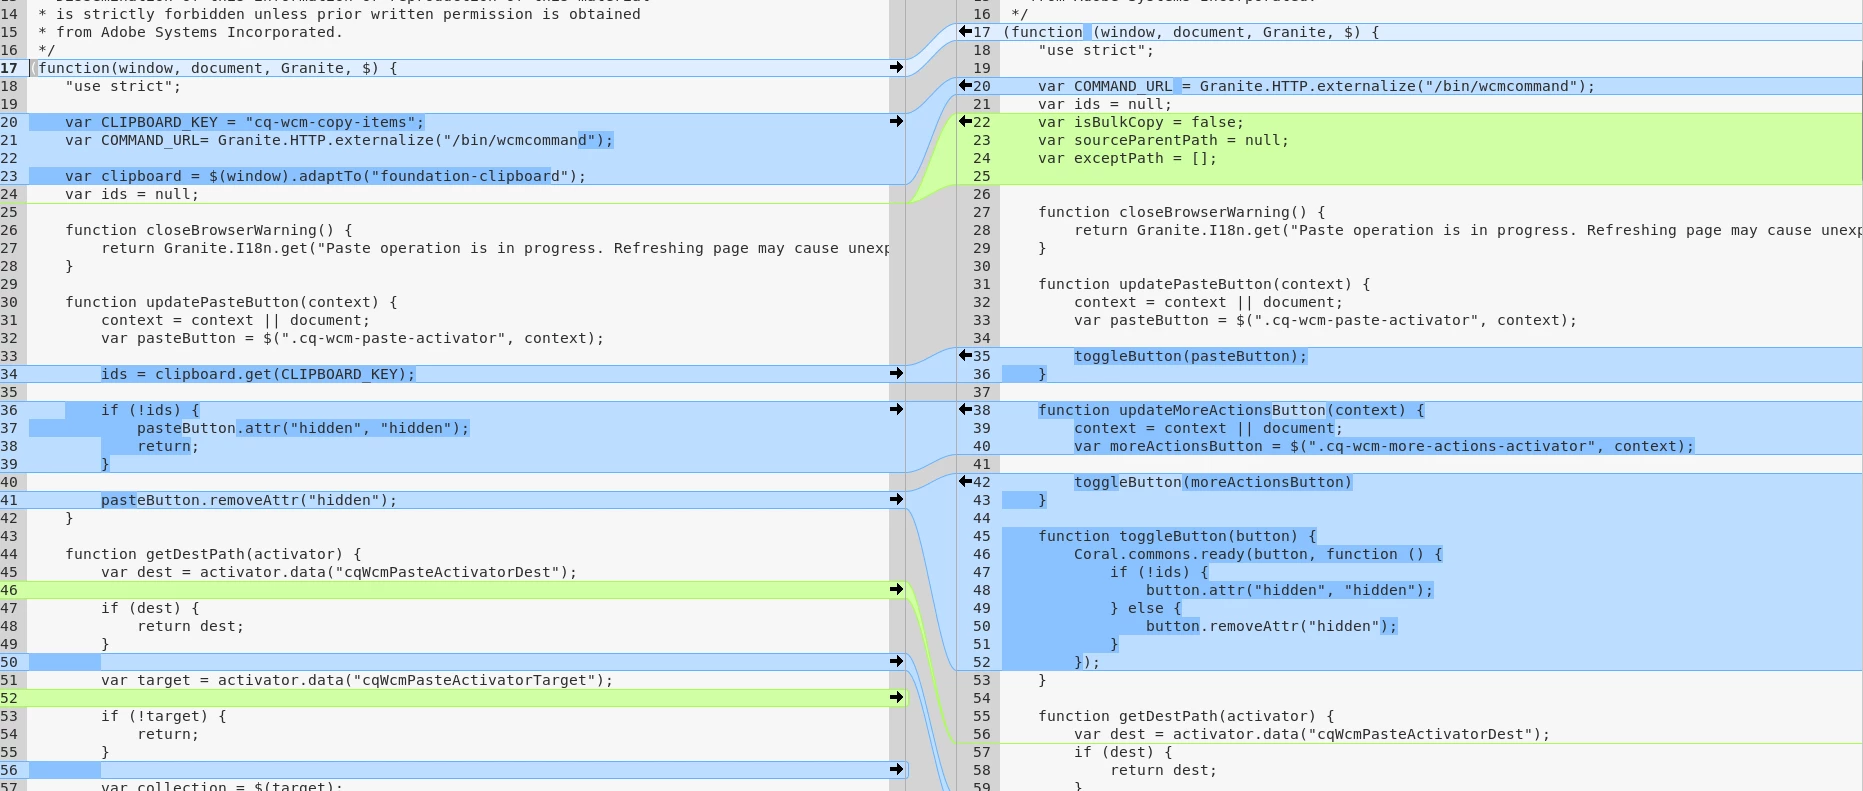Click 'var clipboard = $(window).adaptTo' line in left pane
The image size is (1863, 791).
326,176
